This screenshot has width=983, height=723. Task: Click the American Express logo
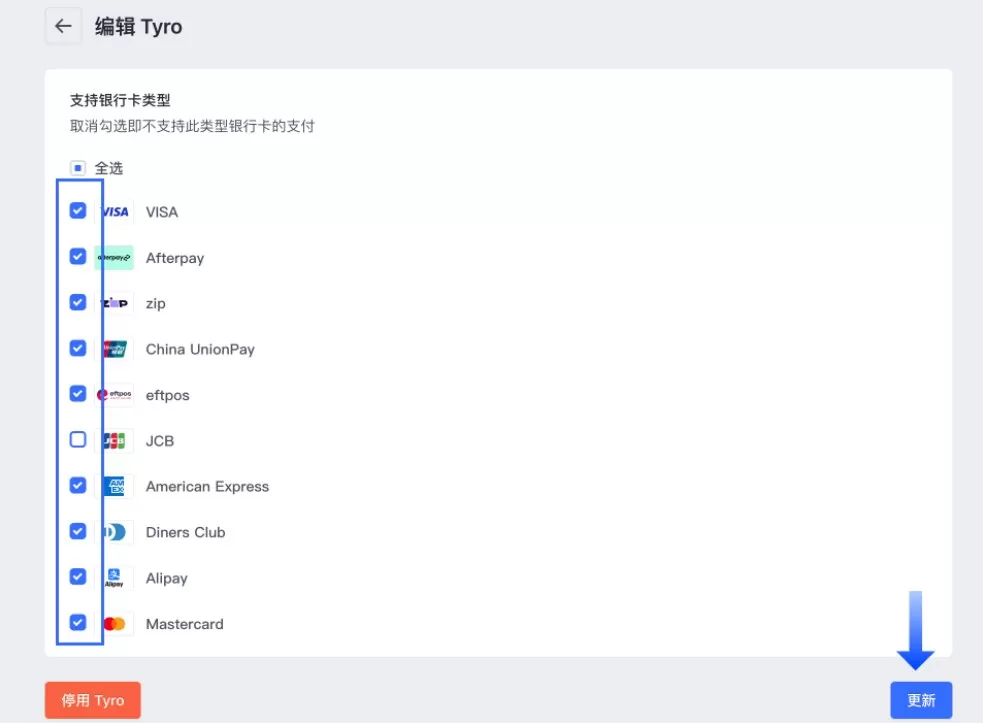pos(114,486)
